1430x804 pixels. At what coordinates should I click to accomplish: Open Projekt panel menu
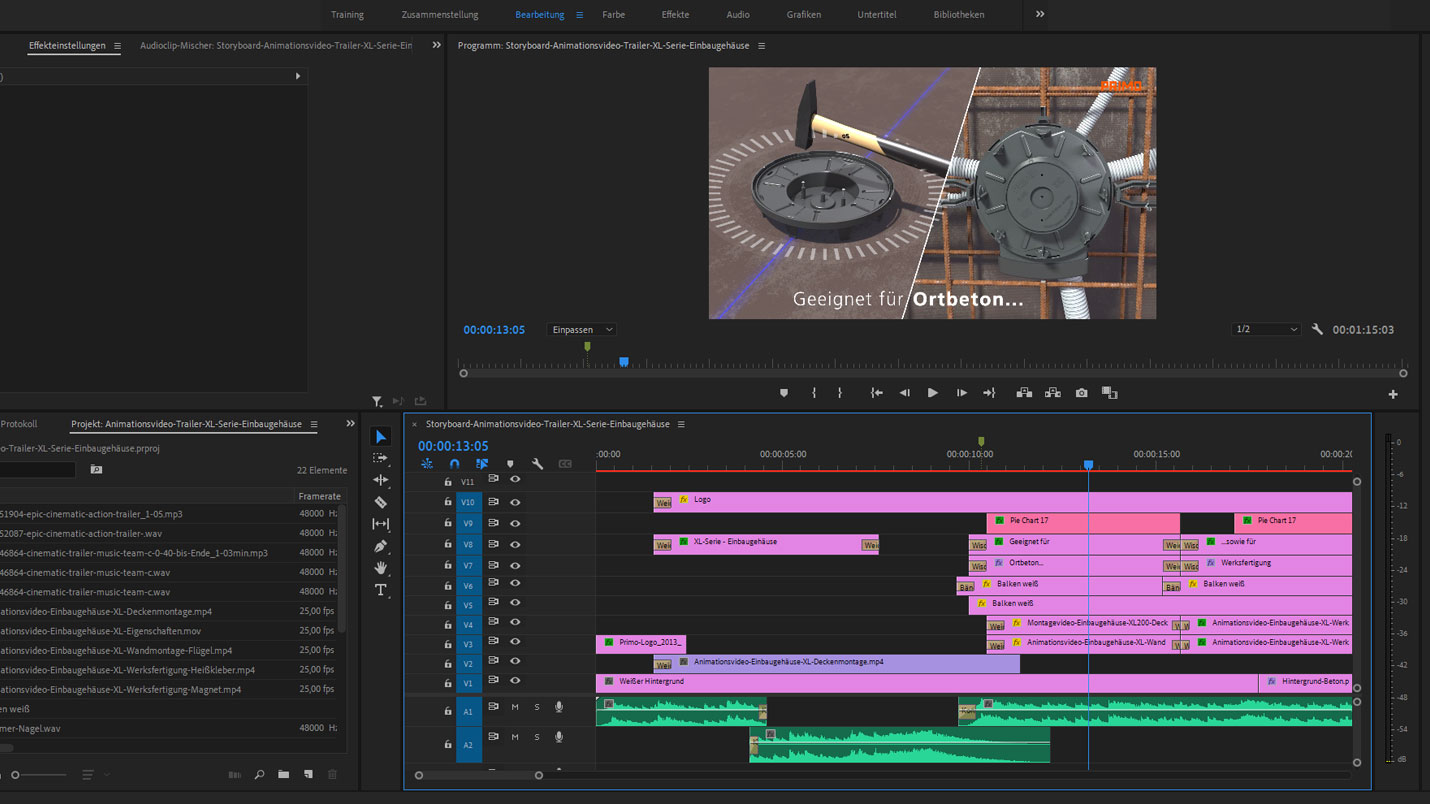314,424
